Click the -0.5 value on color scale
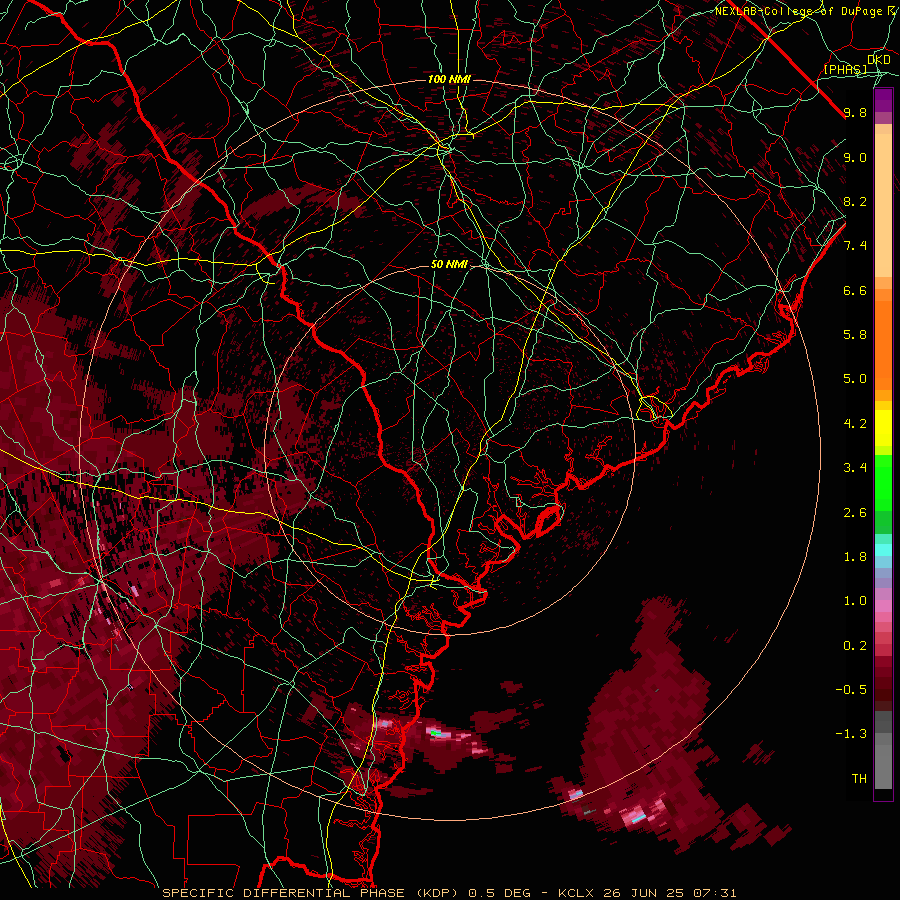Viewport: 900px width, 900px height. pyautogui.click(x=851, y=690)
